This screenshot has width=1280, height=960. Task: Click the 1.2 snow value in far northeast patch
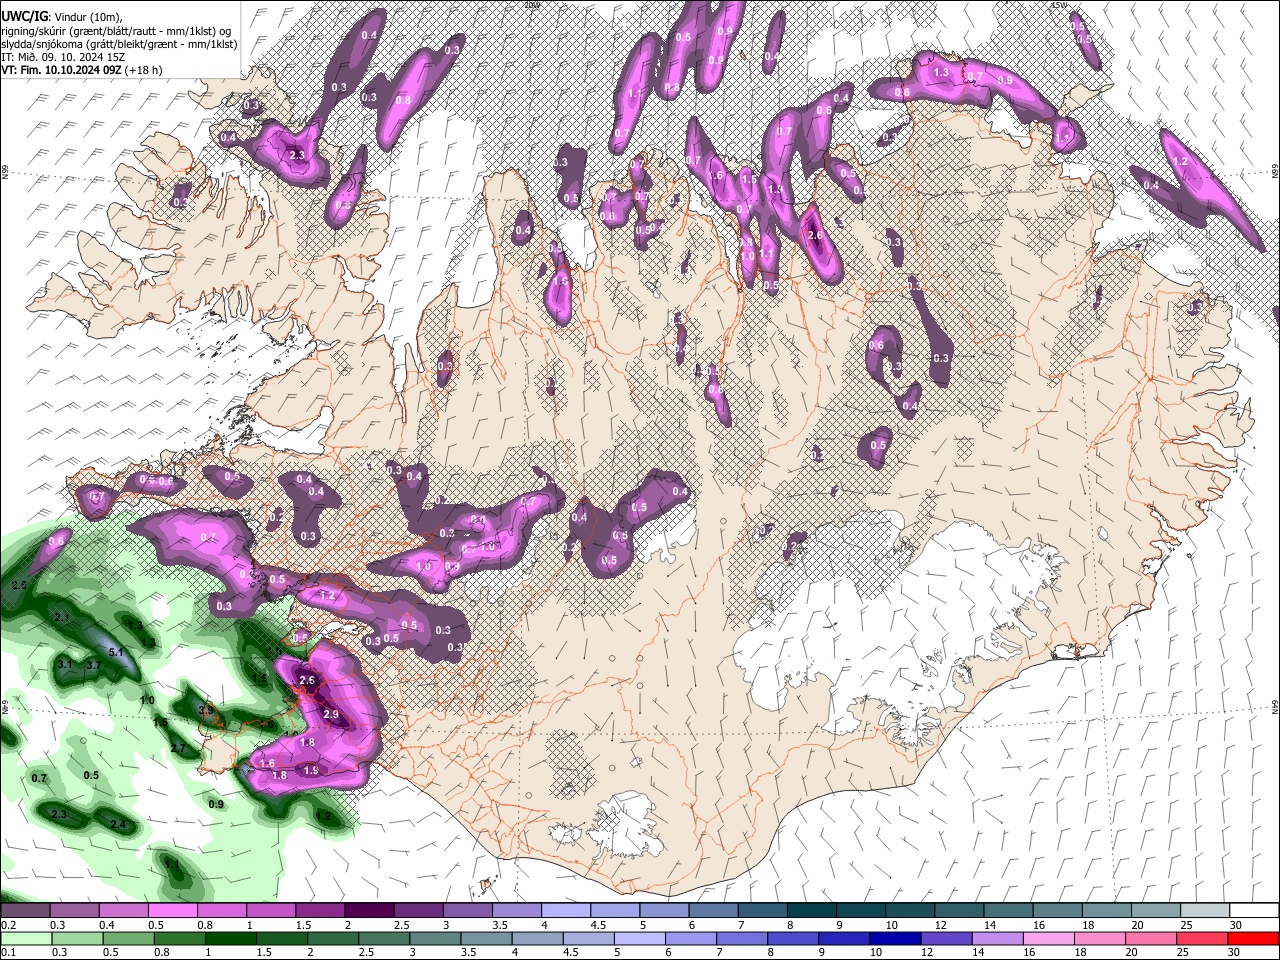tap(1179, 161)
